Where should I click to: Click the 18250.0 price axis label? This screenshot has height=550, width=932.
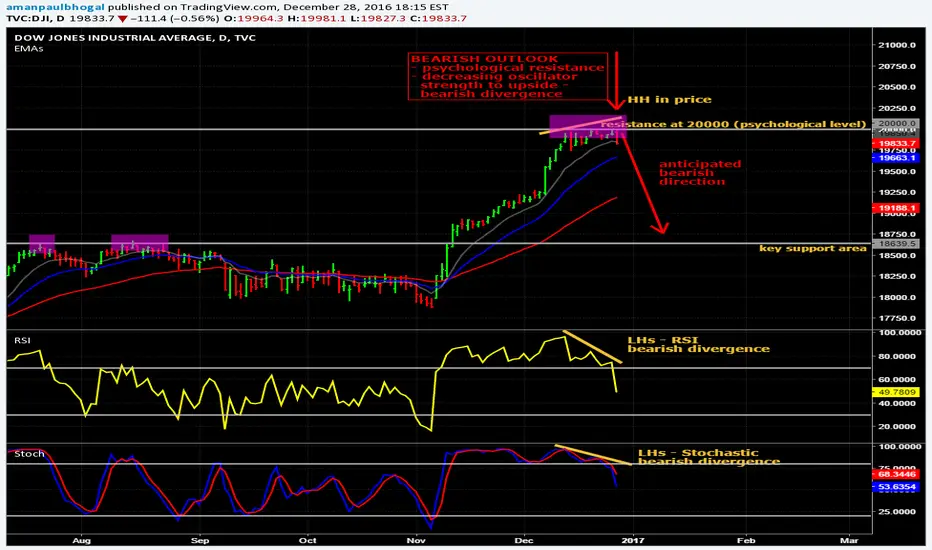(897, 276)
